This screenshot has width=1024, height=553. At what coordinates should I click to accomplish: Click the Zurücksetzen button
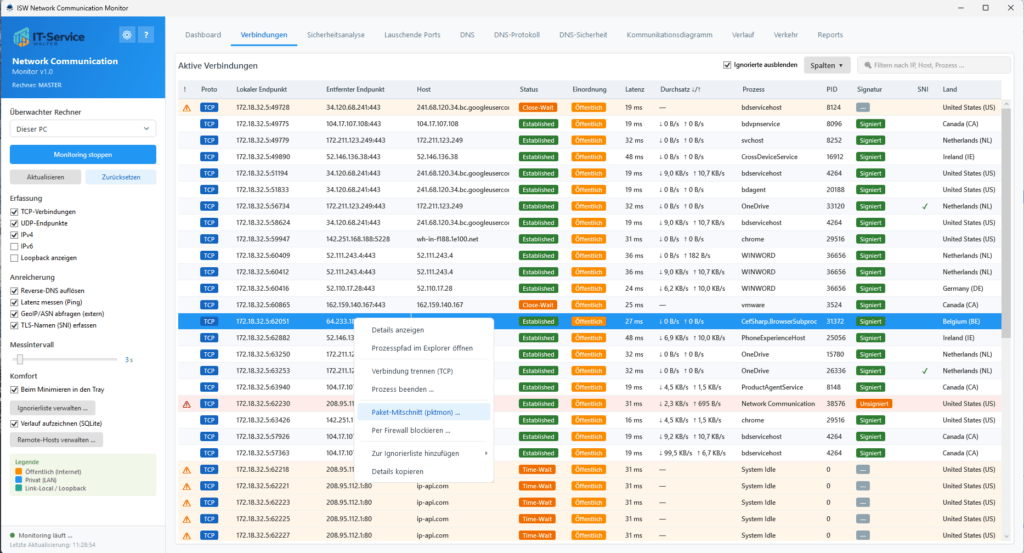click(121, 177)
